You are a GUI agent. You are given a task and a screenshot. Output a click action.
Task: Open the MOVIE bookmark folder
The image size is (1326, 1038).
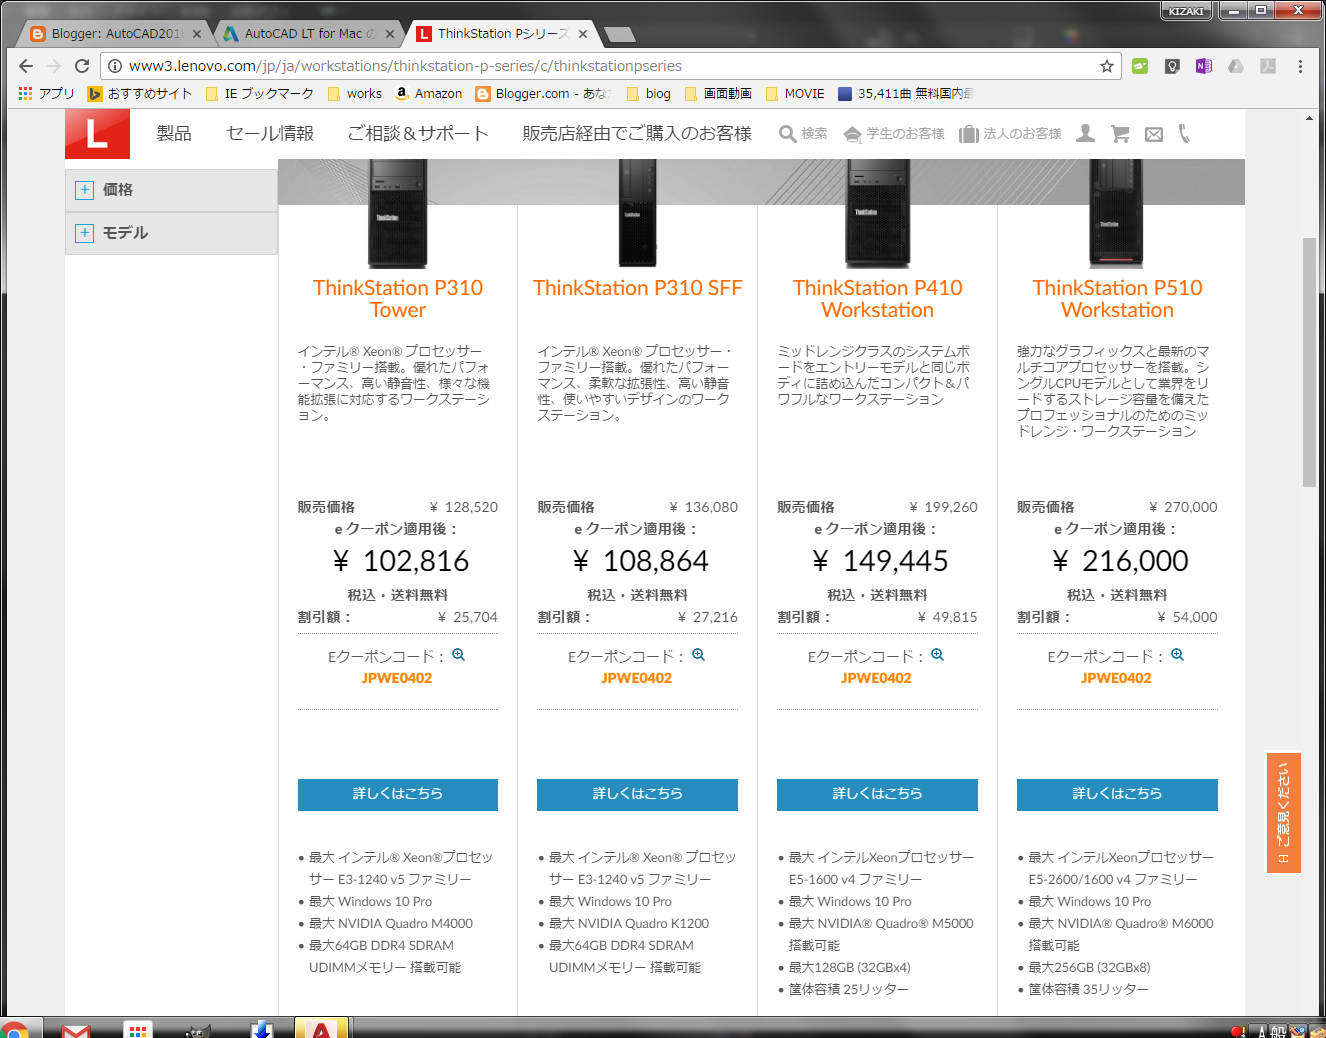click(795, 93)
